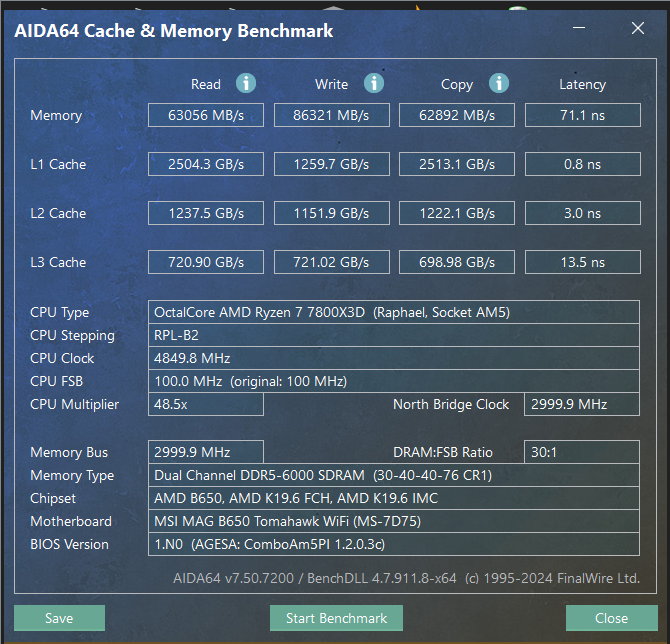Image resolution: width=670 pixels, height=644 pixels.
Task: Click the Read column header
Action: 206,84
